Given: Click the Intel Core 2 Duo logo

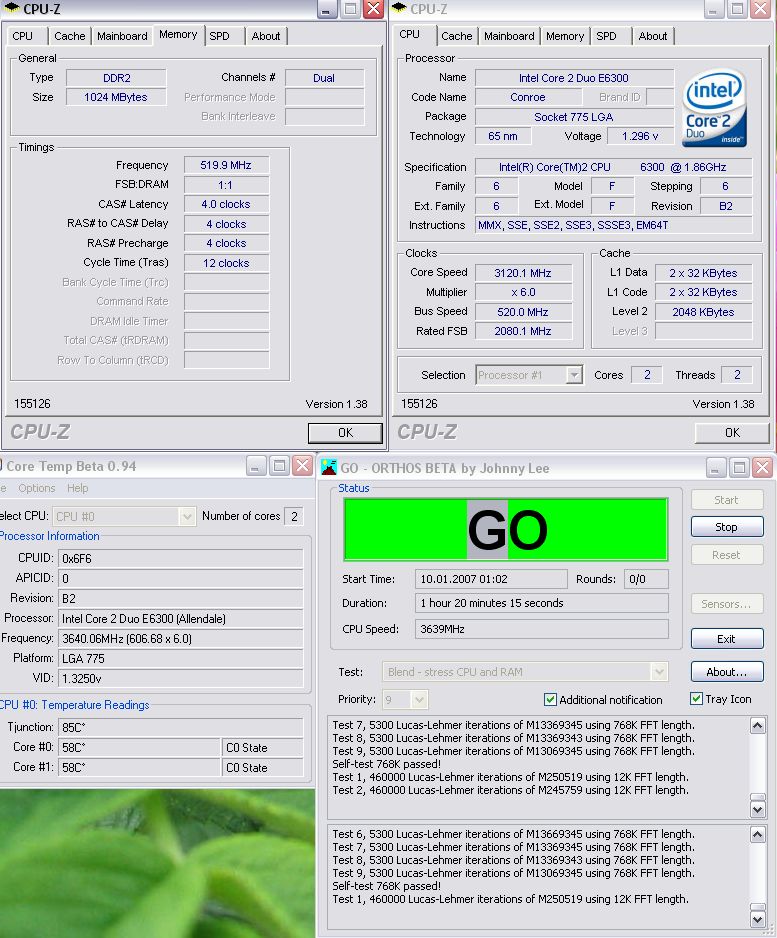Looking at the screenshot, I should [714, 108].
